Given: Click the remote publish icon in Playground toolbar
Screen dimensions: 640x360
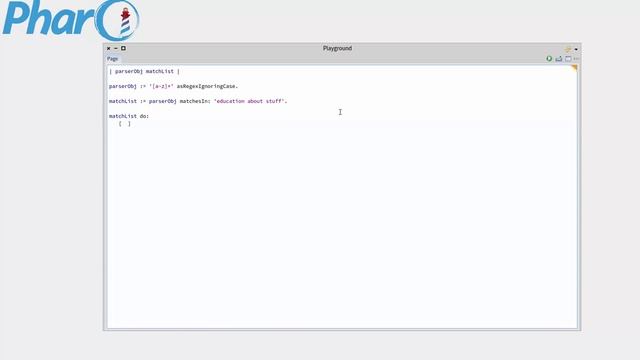Looking at the screenshot, I should [559, 59].
